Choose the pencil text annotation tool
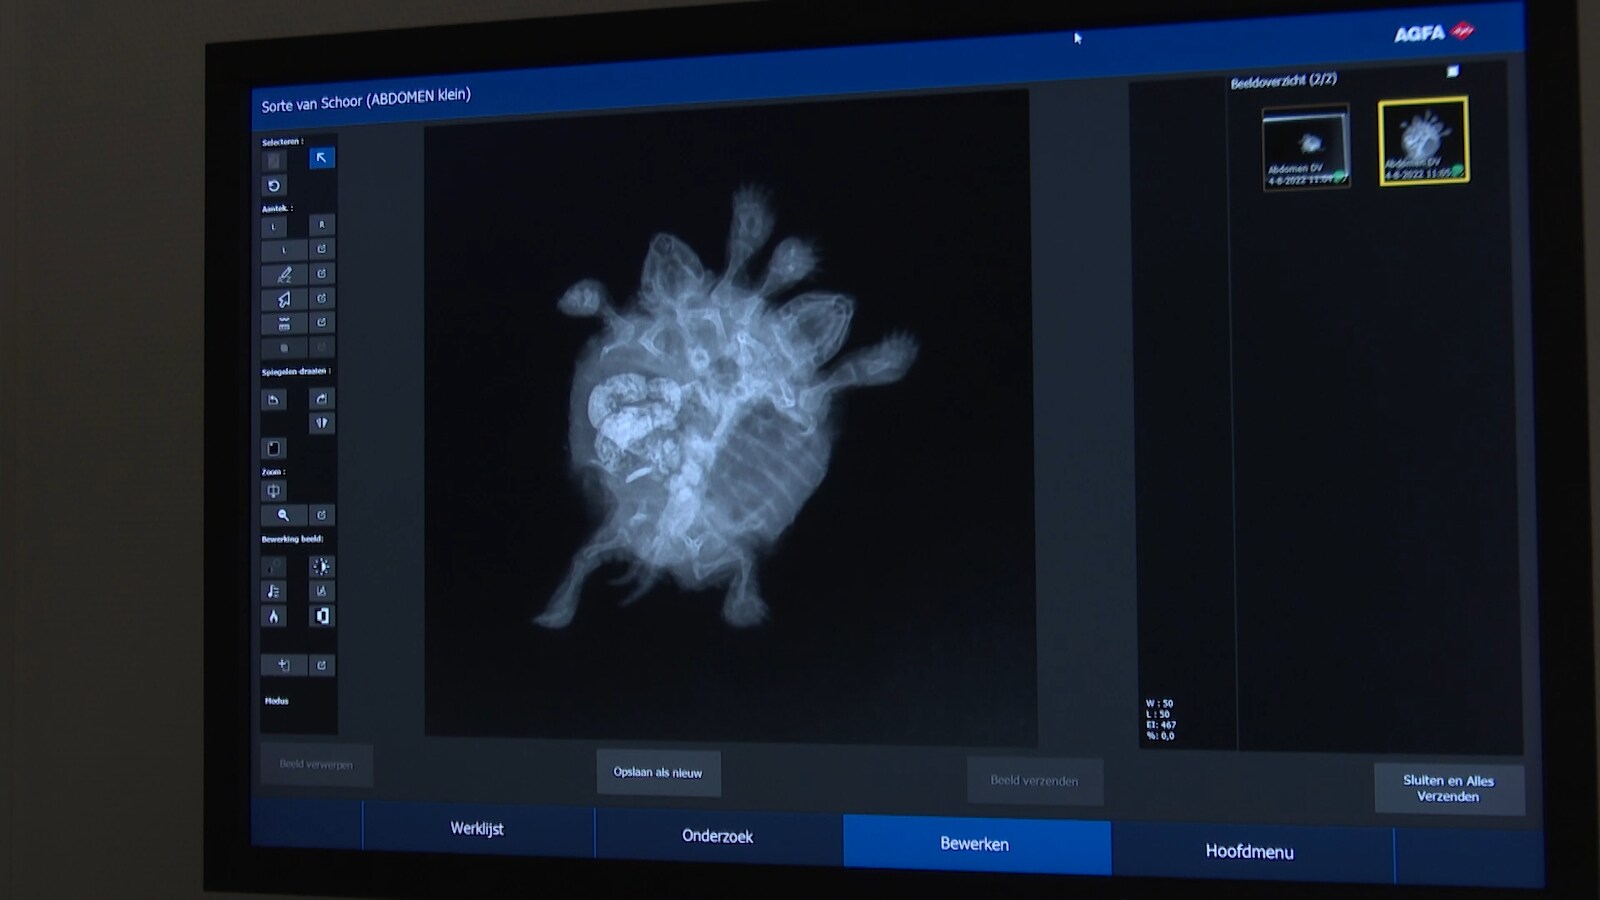The height and width of the screenshot is (900, 1600). [x=284, y=274]
